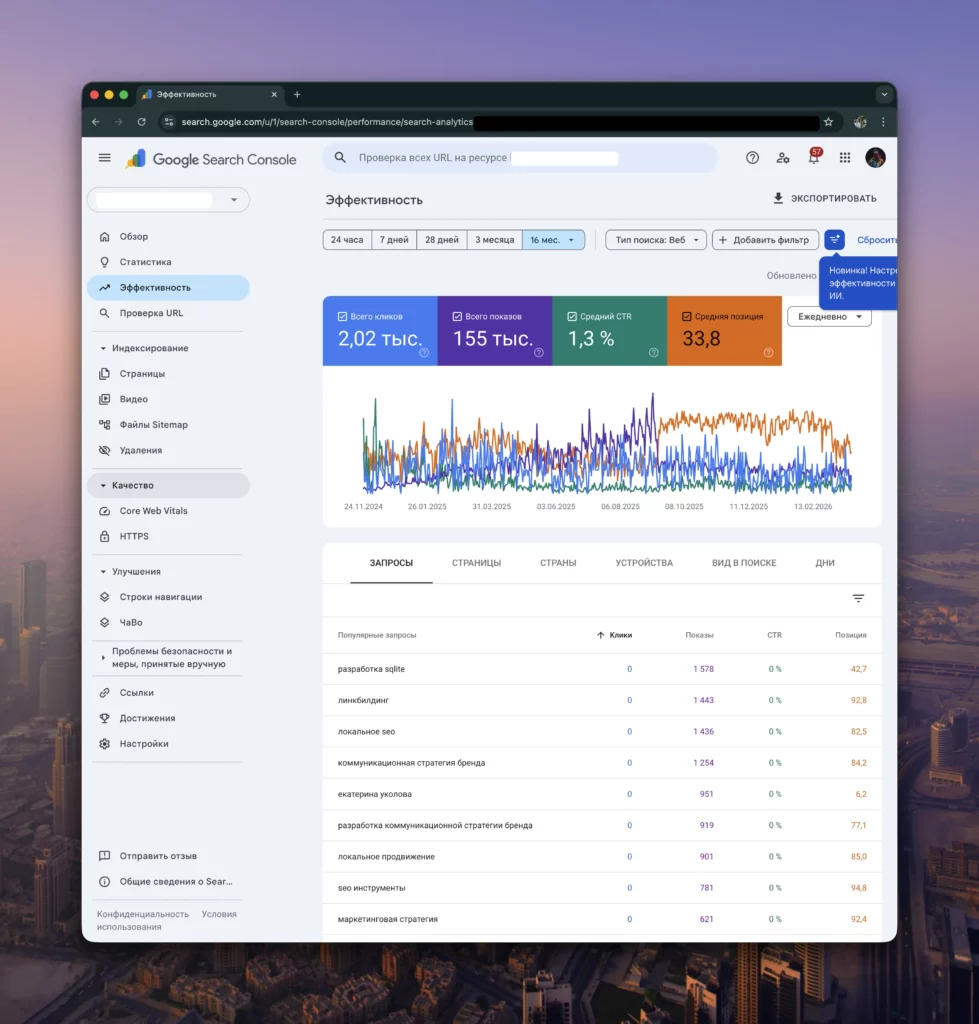Toggle the Средний CTR checkbox
The image size is (979, 1024).
pyautogui.click(x=572, y=316)
